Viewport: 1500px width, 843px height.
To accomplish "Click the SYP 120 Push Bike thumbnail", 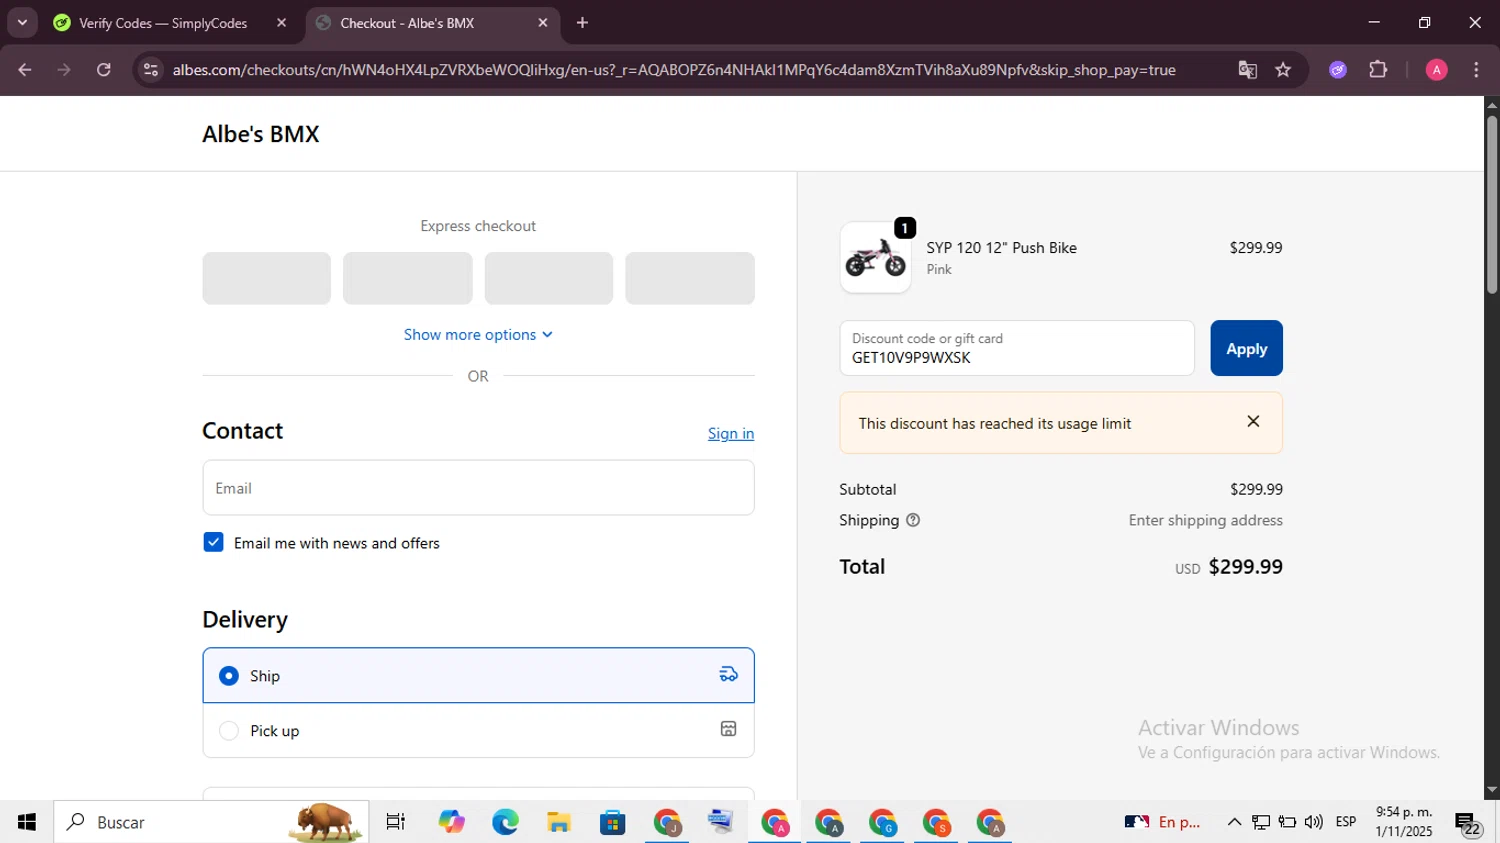I will click(x=875, y=258).
